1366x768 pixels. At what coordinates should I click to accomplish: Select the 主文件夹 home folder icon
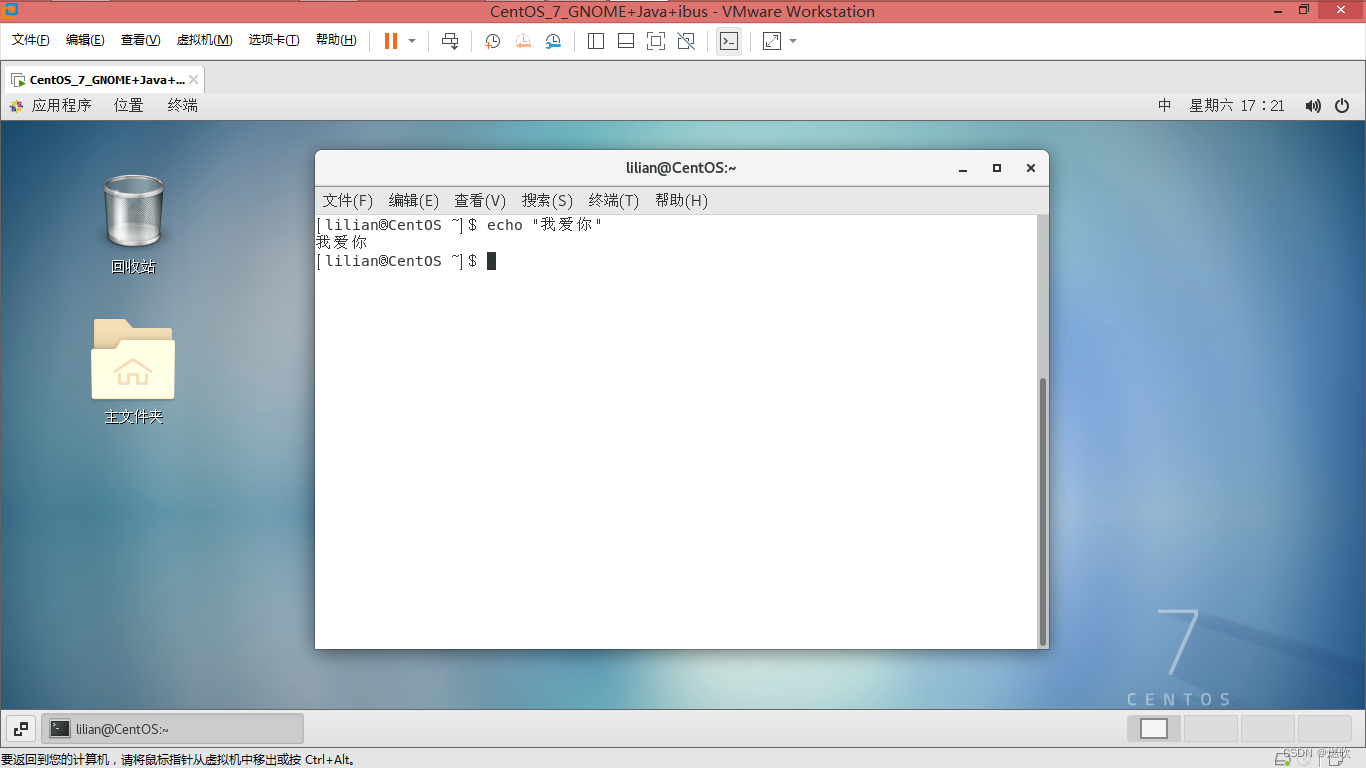[x=133, y=371]
